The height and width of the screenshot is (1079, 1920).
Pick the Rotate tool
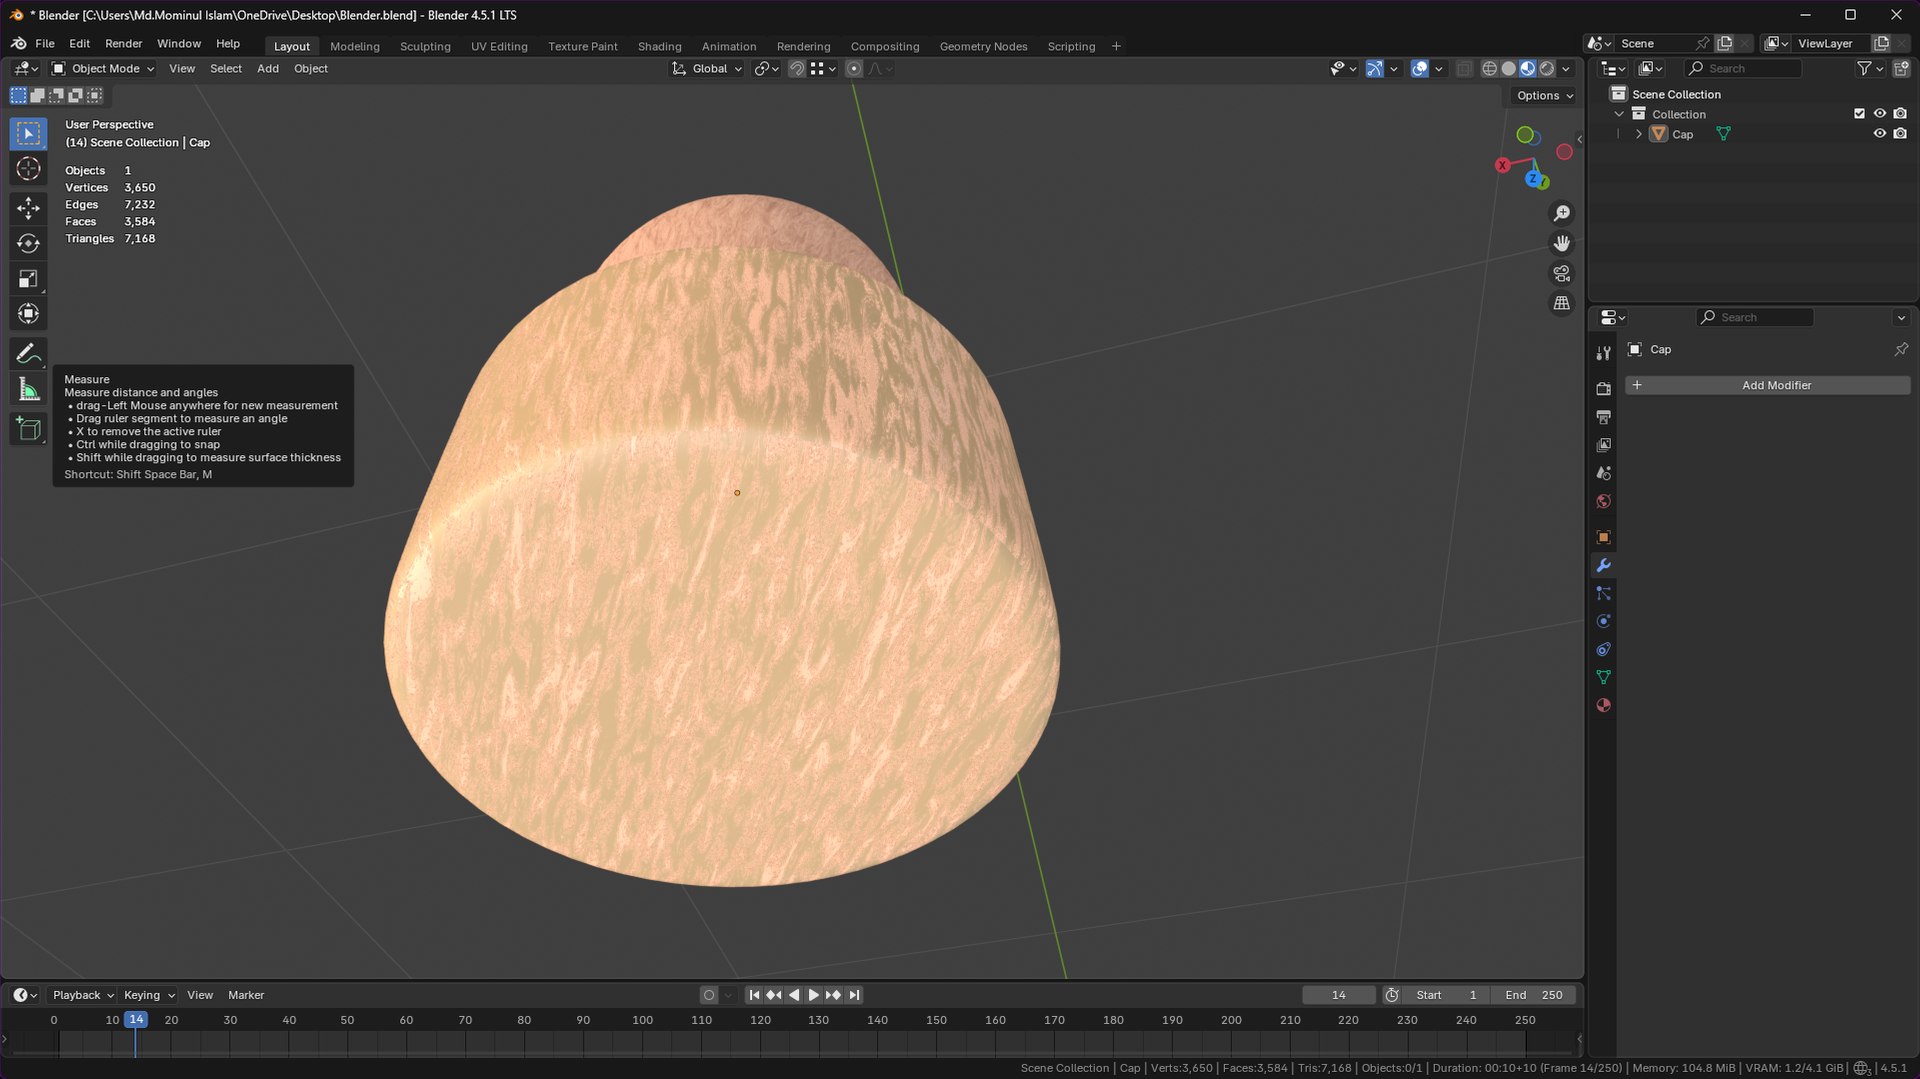click(x=28, y=243)
